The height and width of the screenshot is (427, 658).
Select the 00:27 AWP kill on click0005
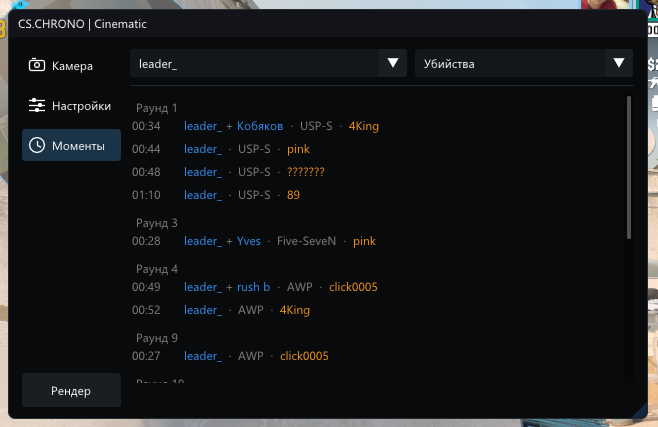pos(230,356)
